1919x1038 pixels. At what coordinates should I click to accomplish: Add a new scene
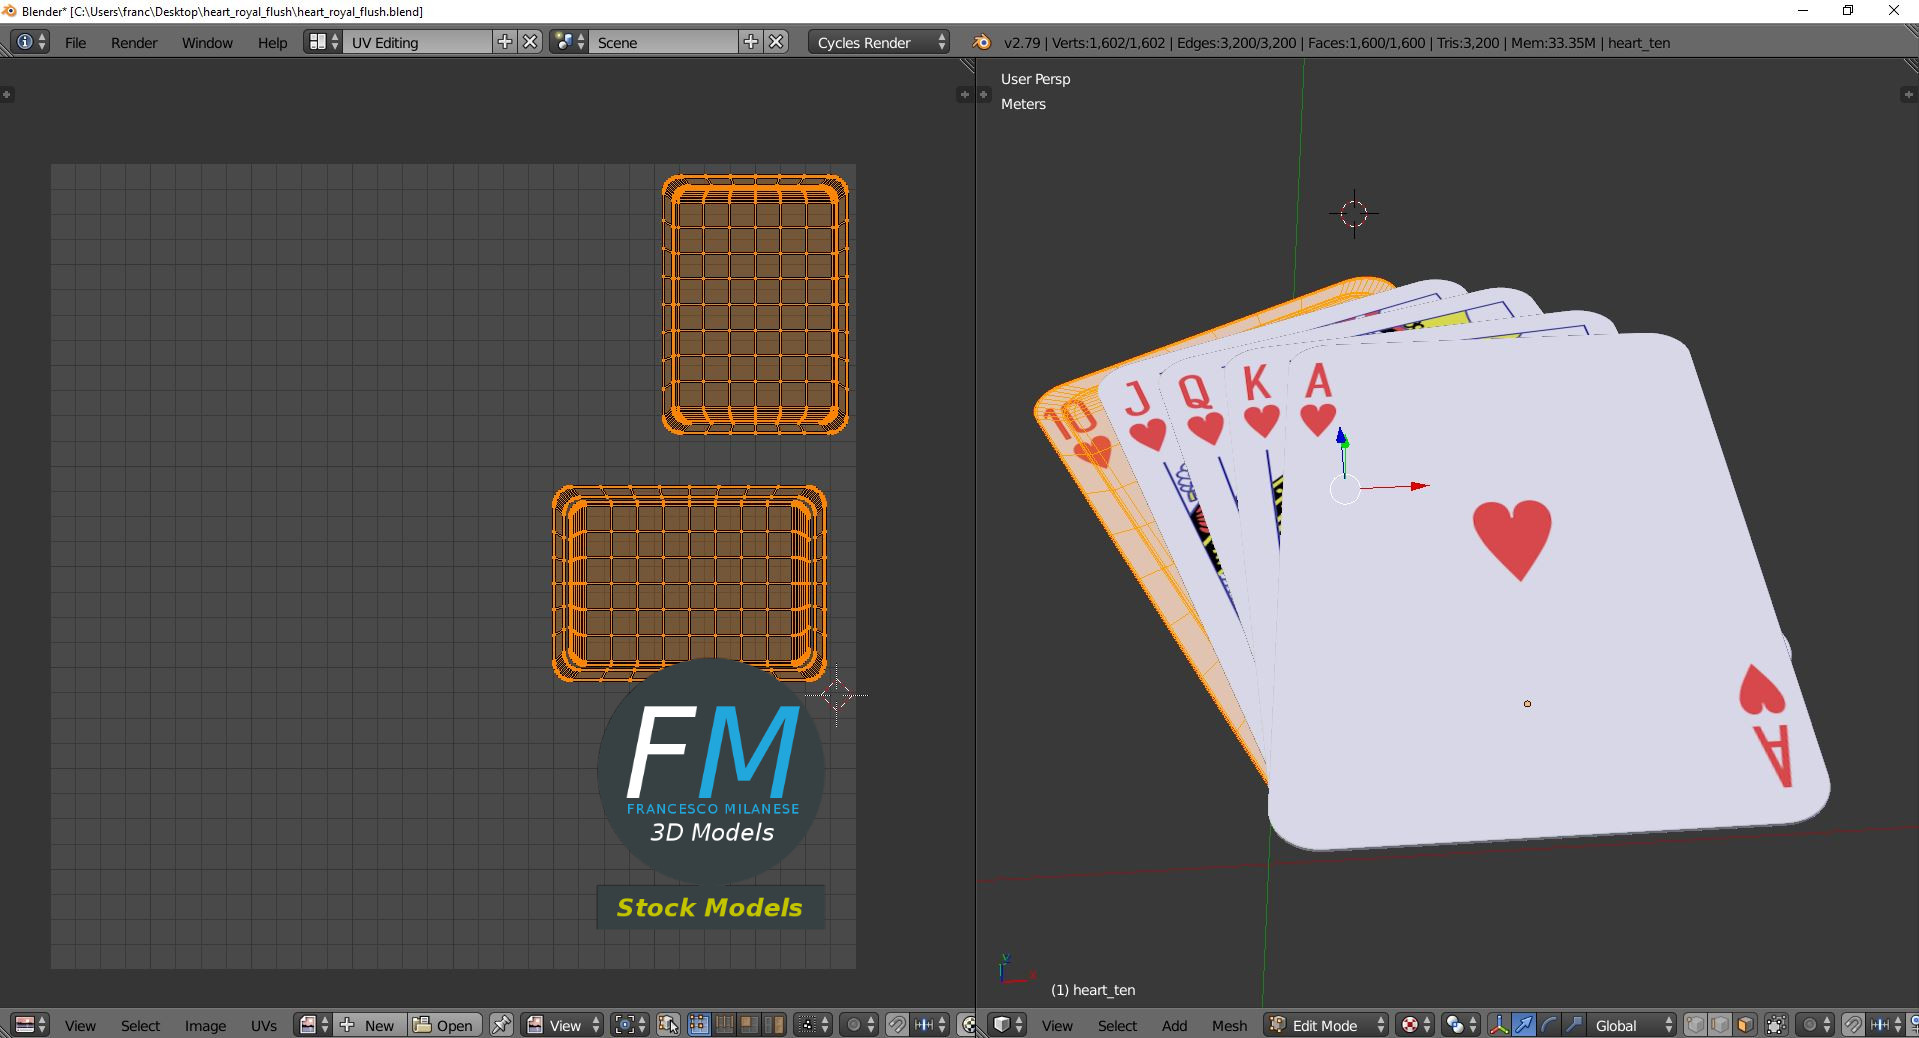751,42
